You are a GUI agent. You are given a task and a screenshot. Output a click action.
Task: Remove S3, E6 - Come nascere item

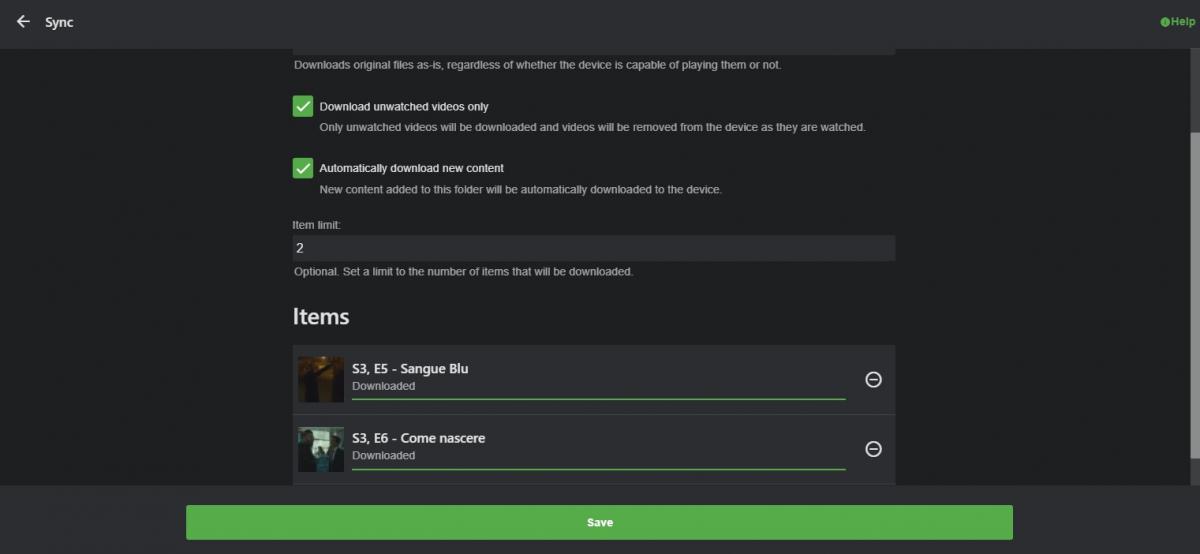coord(873,449)
